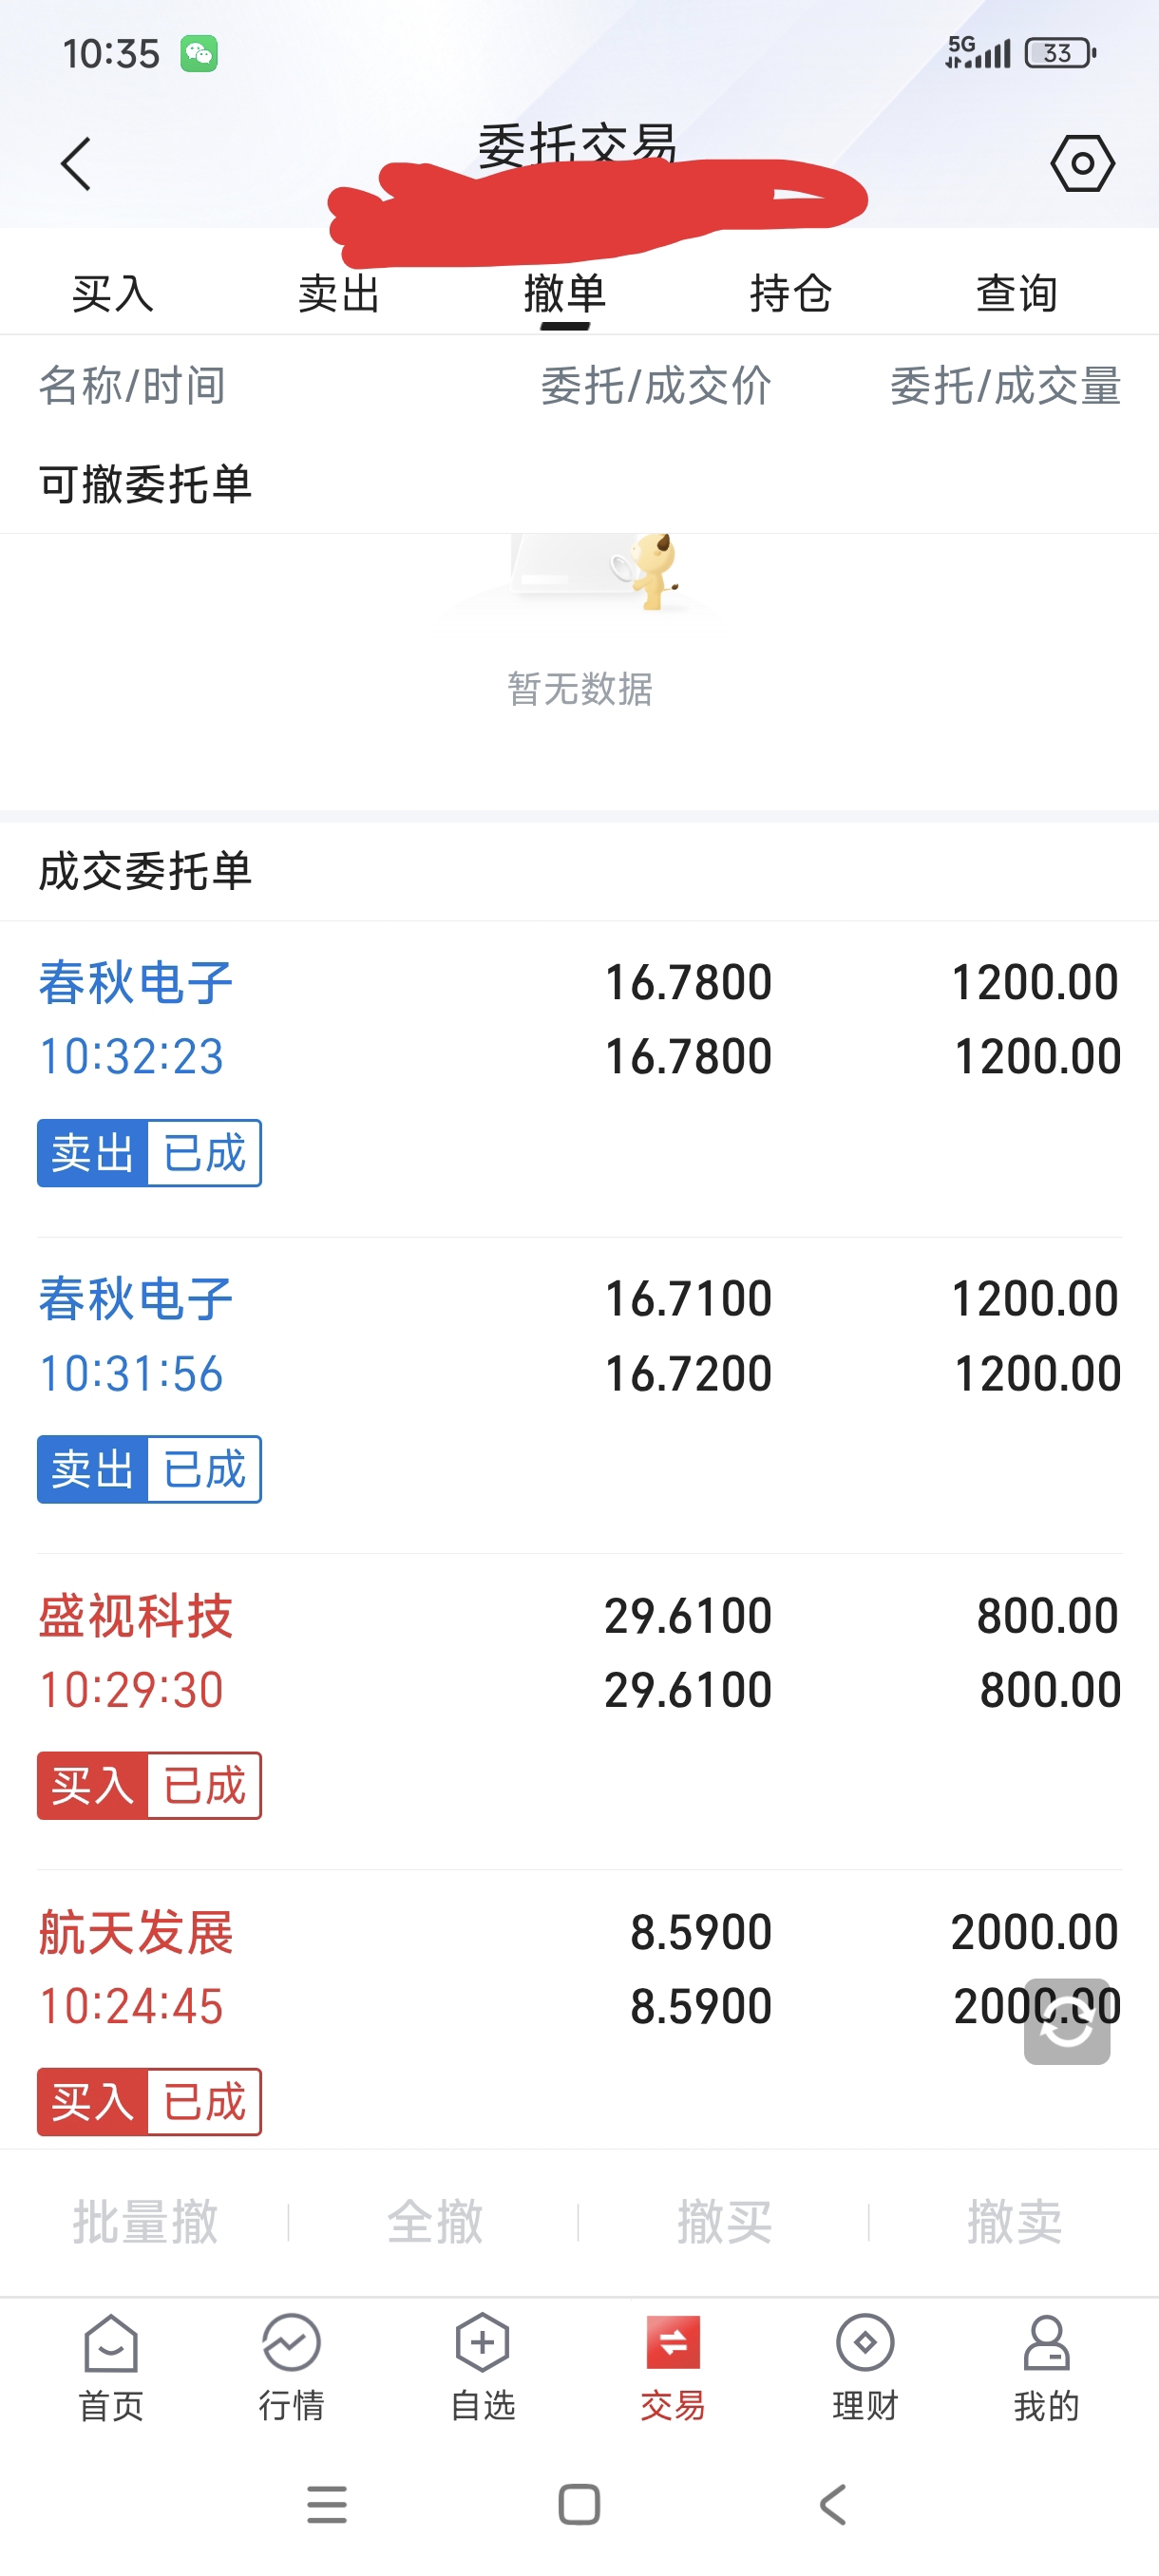1159x2576 pixels.
Task: Select the 持仓 holdings tab
Action: 791,294
